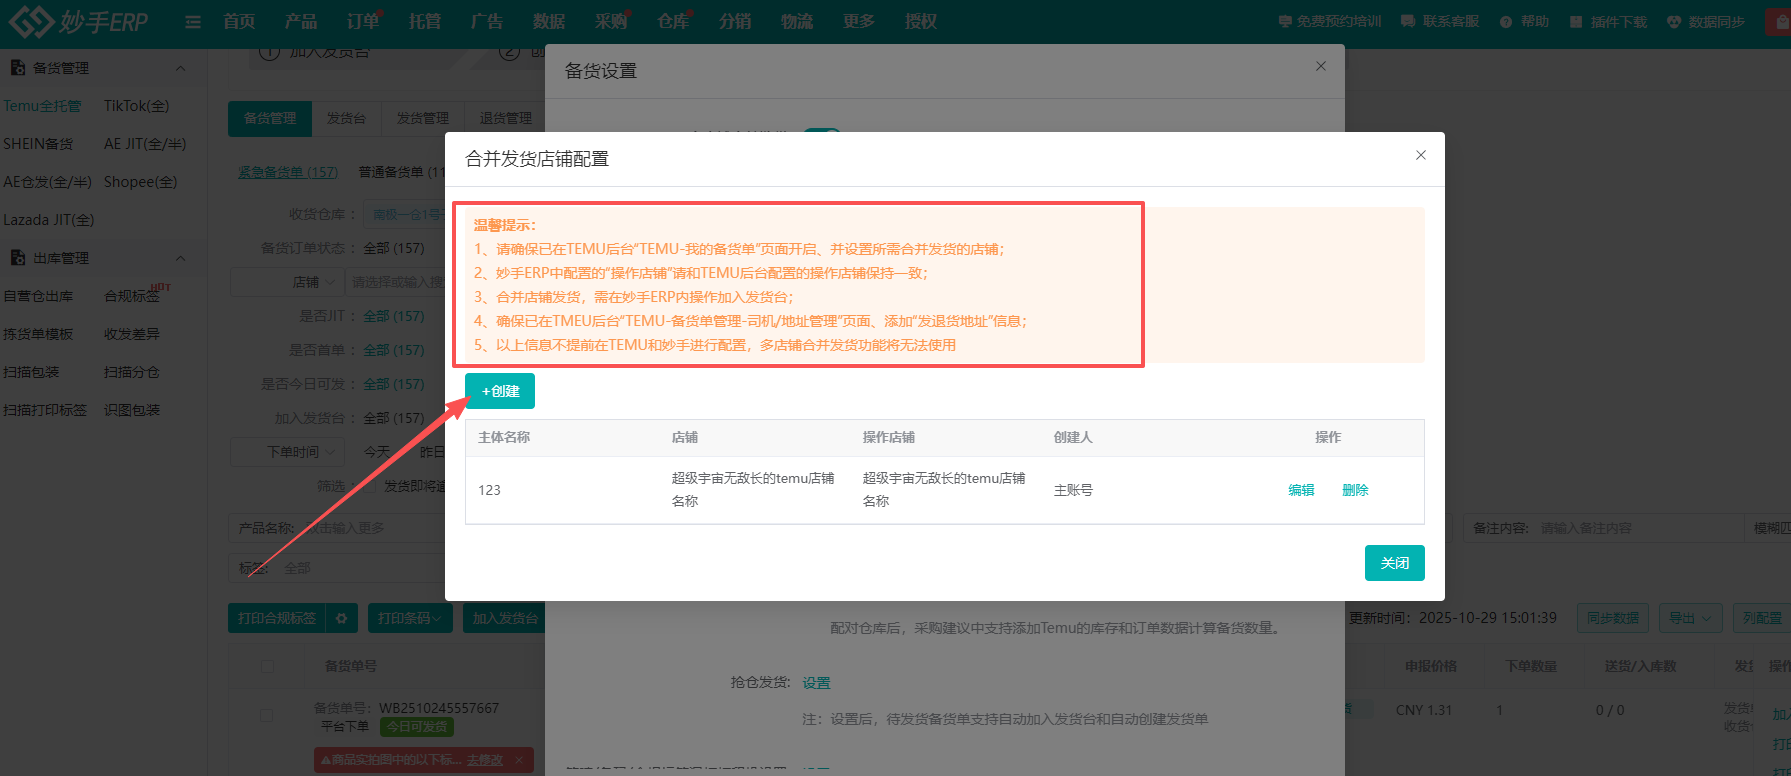Open 合规标签 in sidebar

pos(132,296)
